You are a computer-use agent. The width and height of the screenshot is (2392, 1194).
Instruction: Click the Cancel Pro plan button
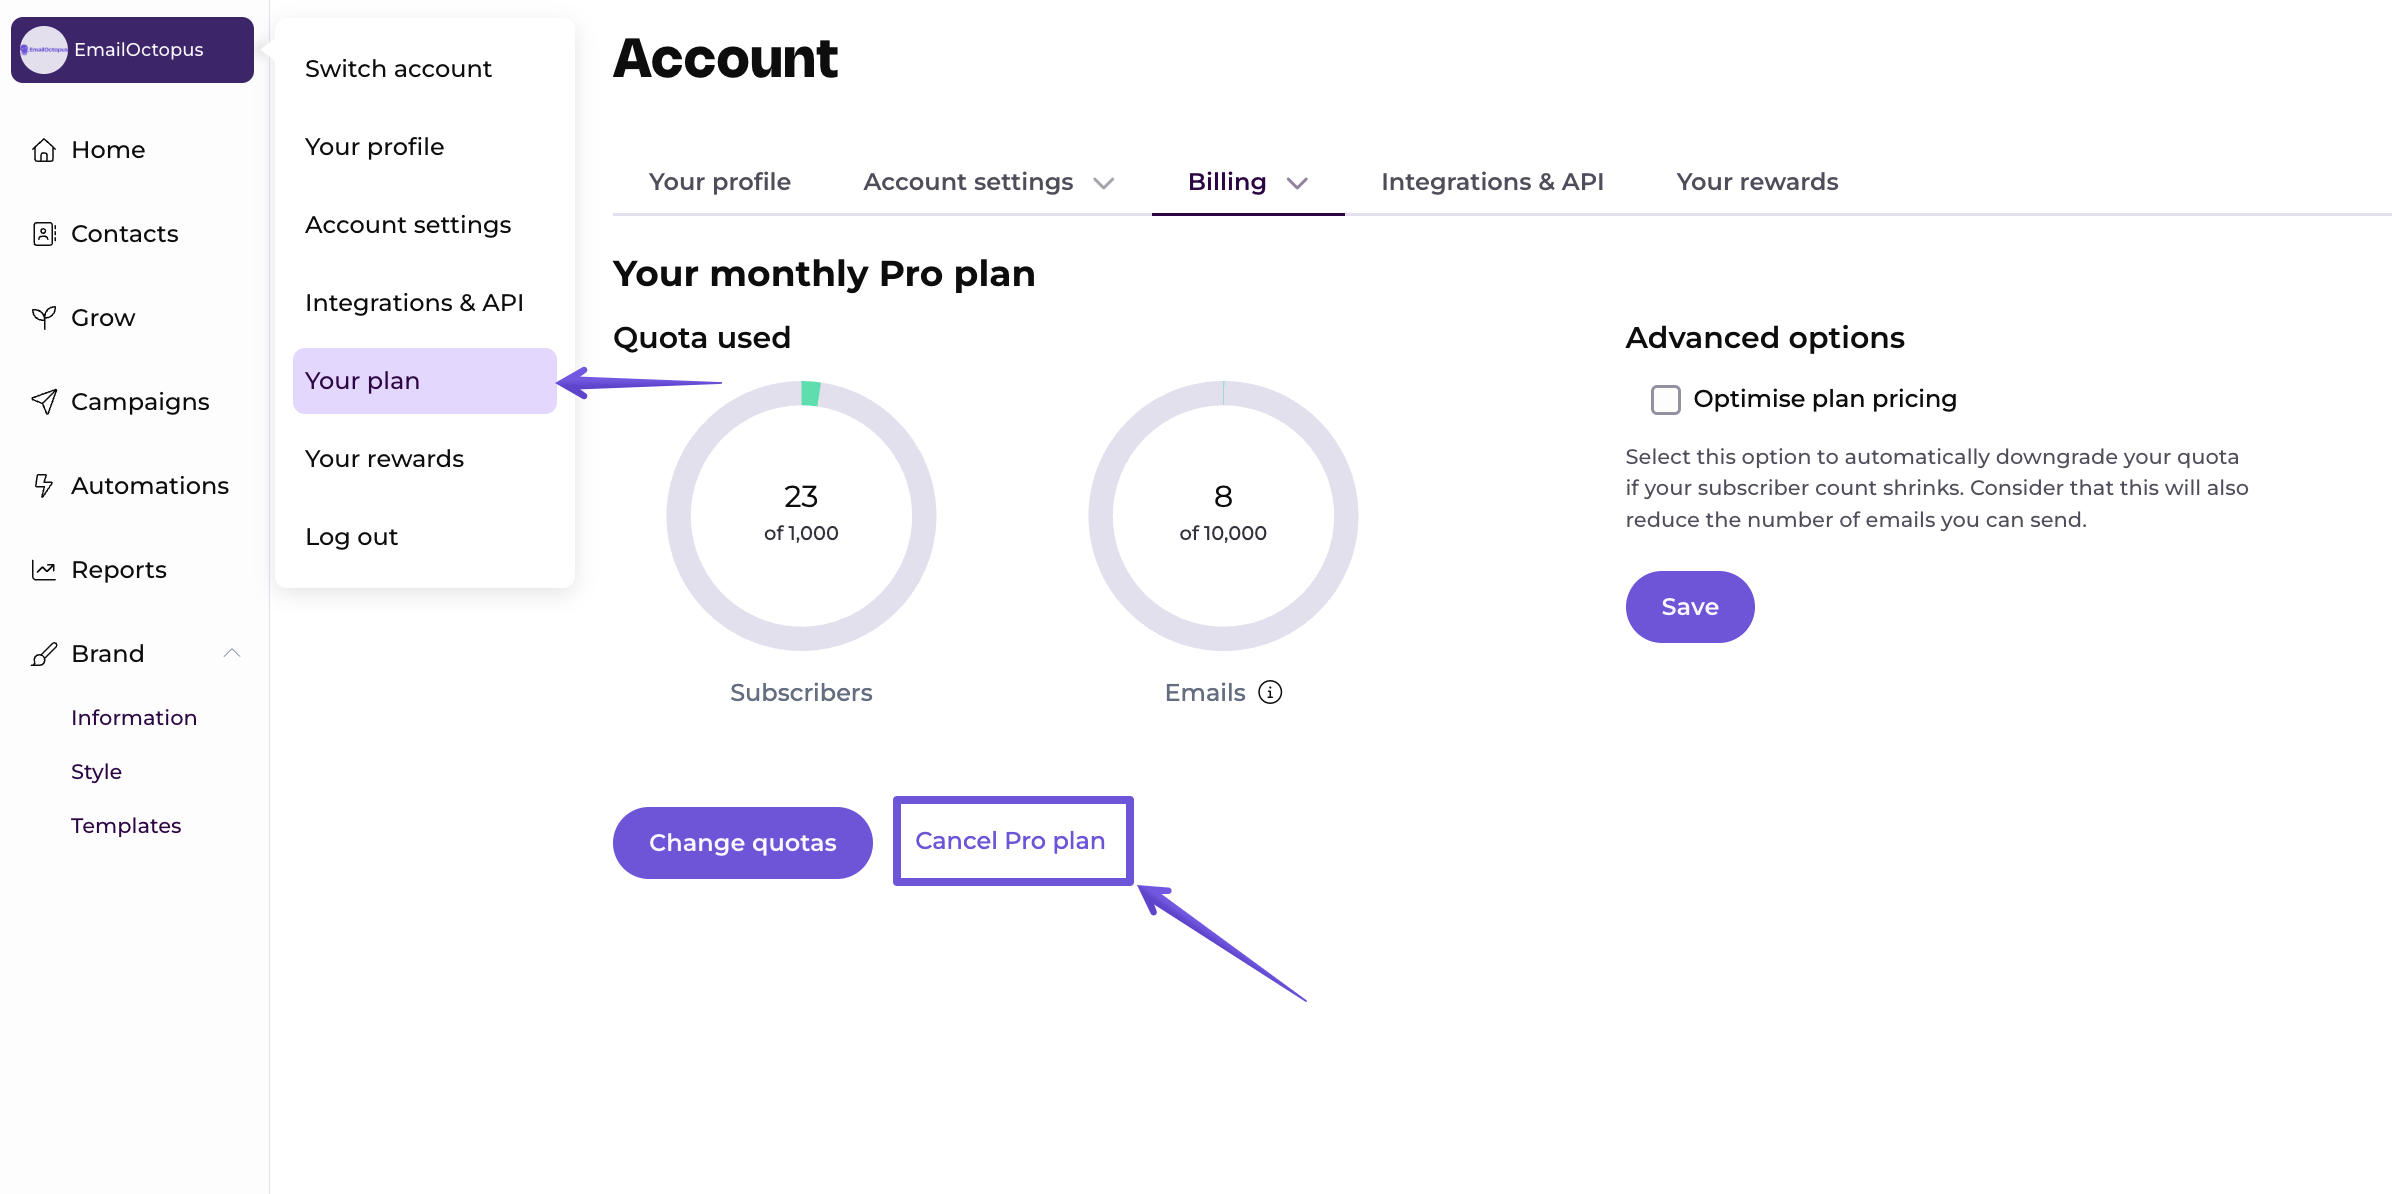[1011, 840]
